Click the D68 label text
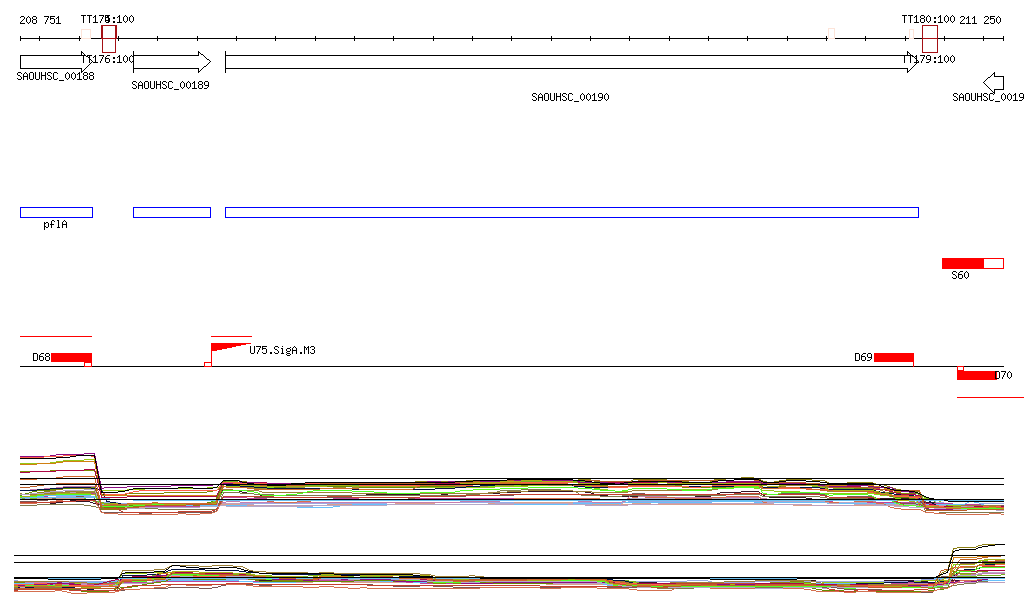Viewport: 1024px width, 611px height. click(41, 358)
